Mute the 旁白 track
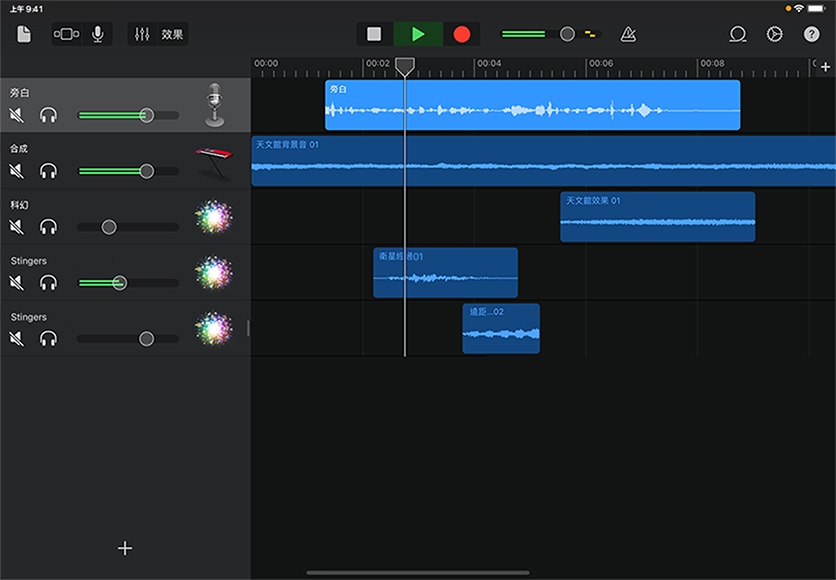 [x=17, y=115]
